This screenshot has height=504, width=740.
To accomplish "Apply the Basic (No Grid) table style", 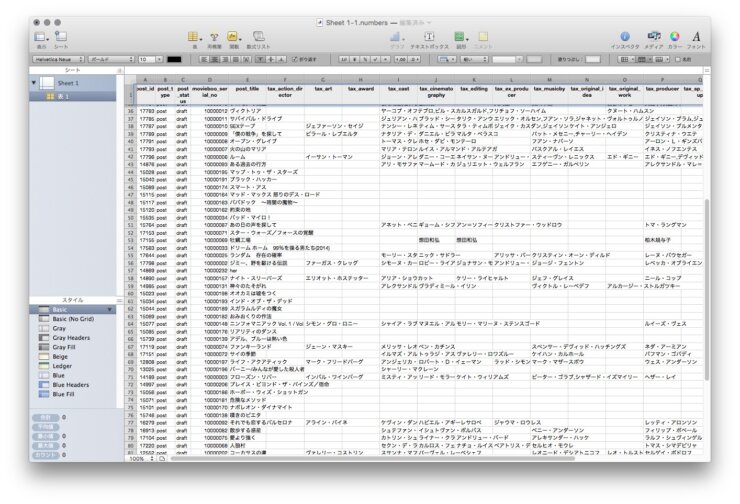I will pos(73,319).
